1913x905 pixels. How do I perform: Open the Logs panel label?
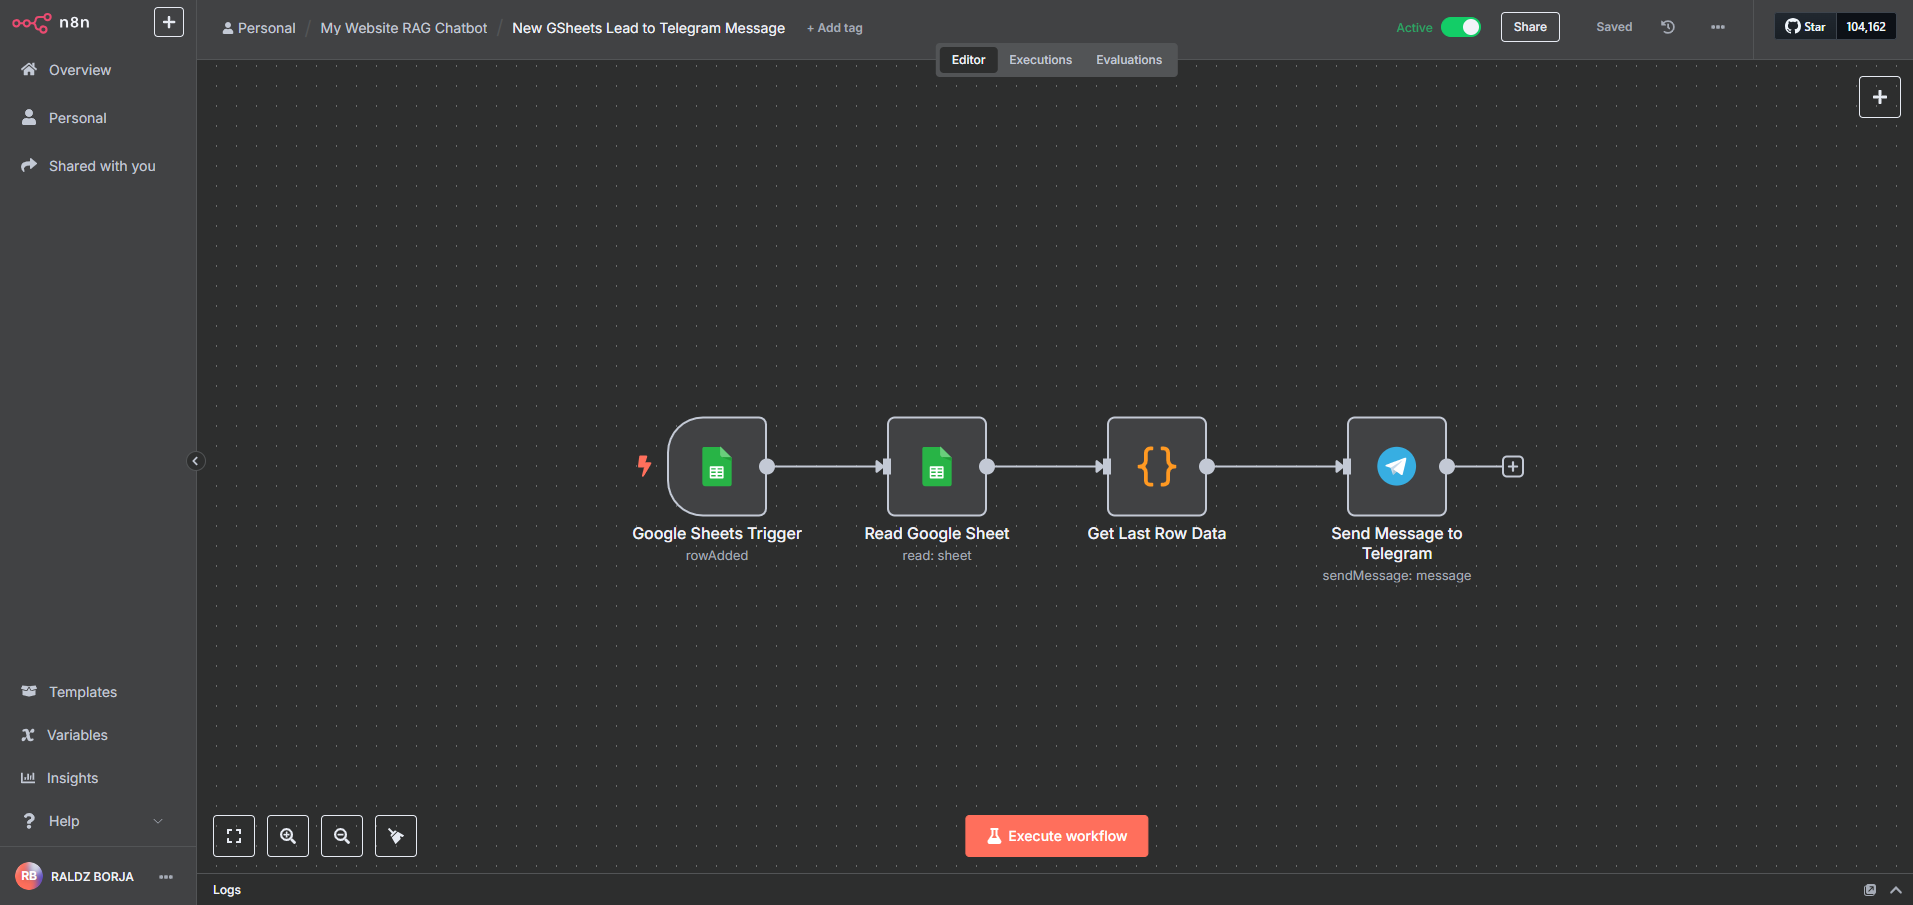227,890
